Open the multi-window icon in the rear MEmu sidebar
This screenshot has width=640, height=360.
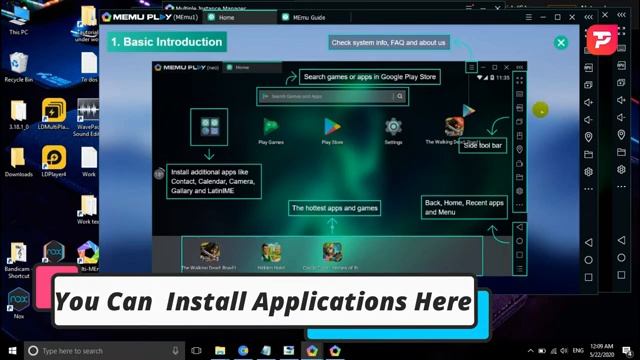[621, 82]
